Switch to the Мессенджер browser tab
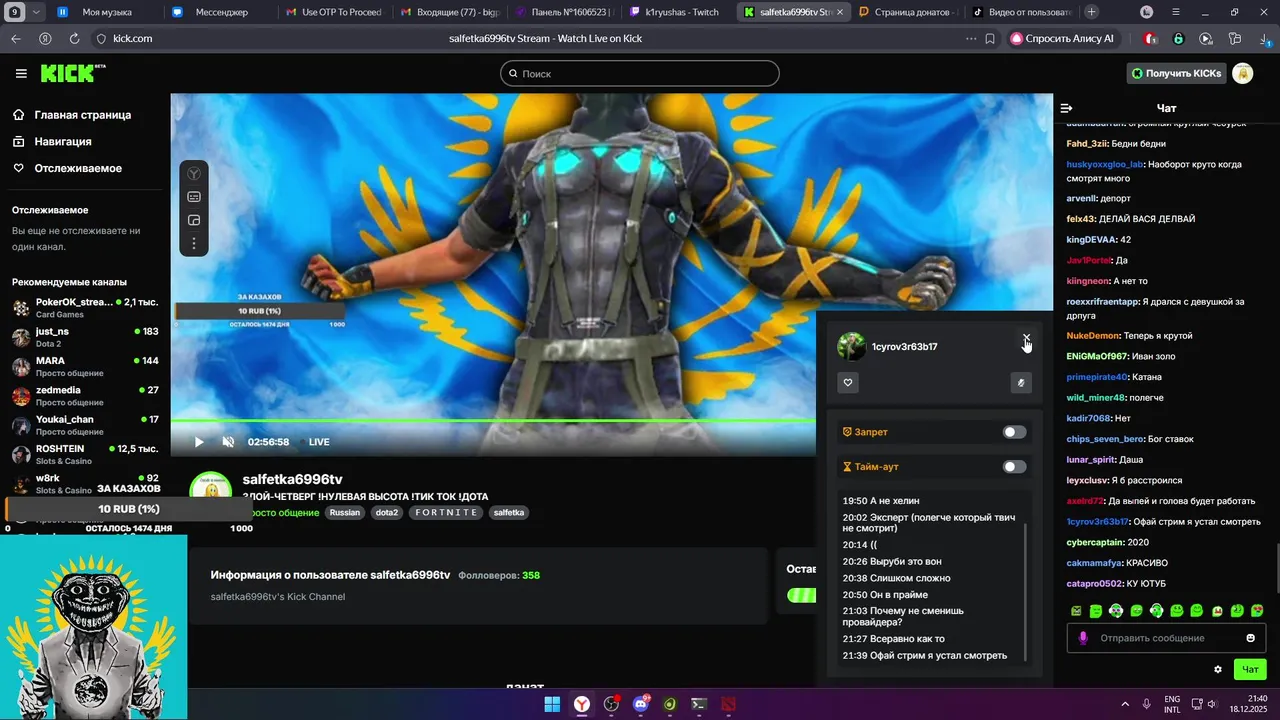Viewport: 1280px width, 720px height. pyautogui.click(x=221, y=12)
